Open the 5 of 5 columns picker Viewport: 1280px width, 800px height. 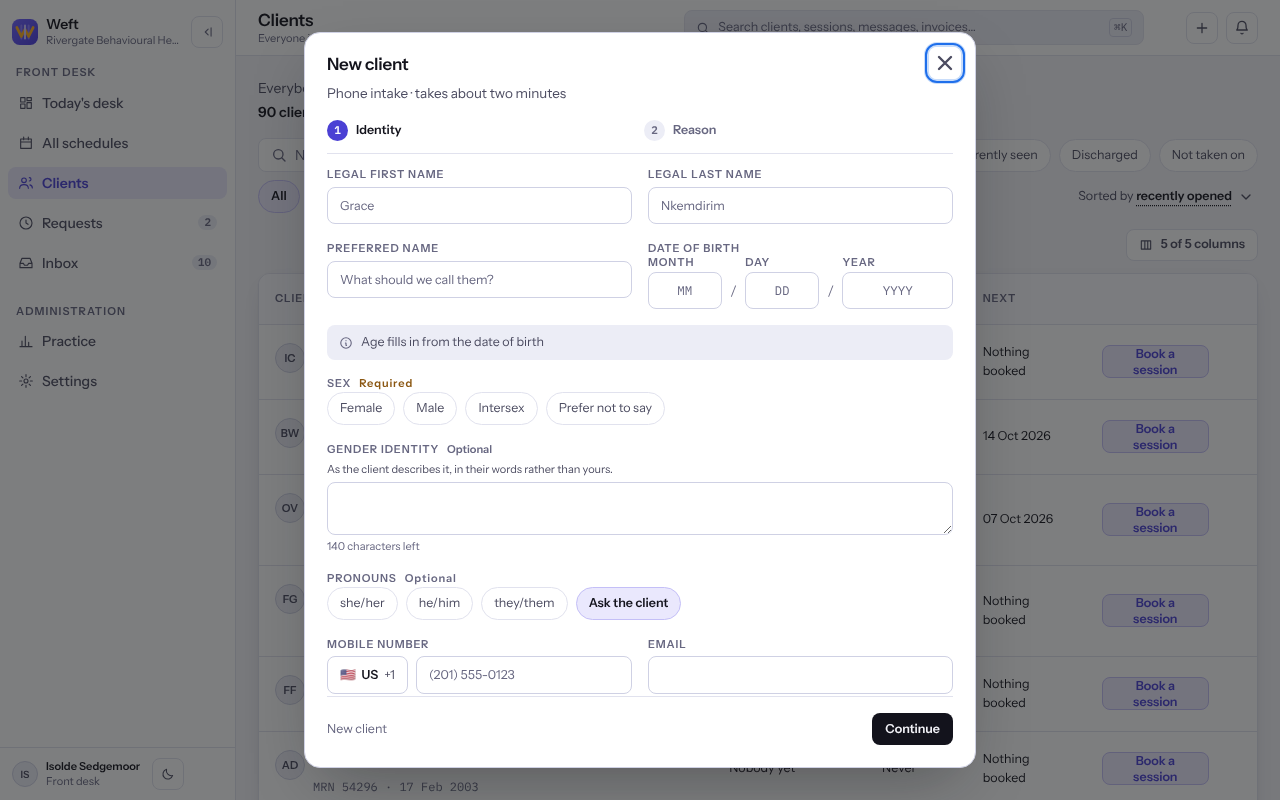1192,244
